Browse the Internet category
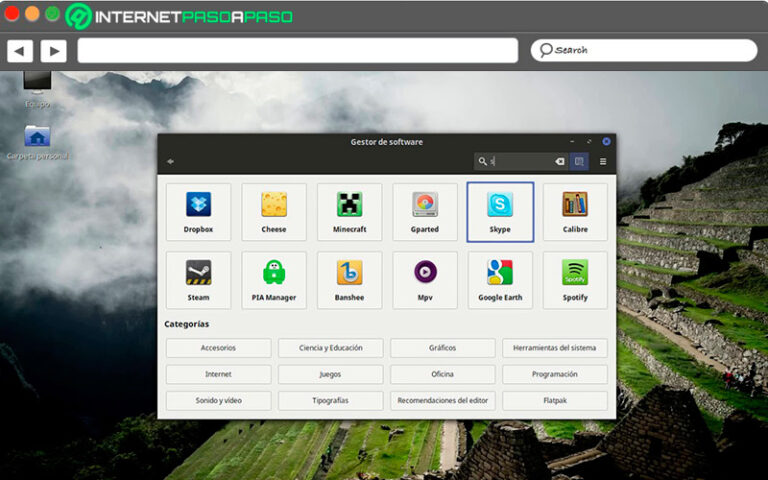768x480 pixels. point(218,374)
